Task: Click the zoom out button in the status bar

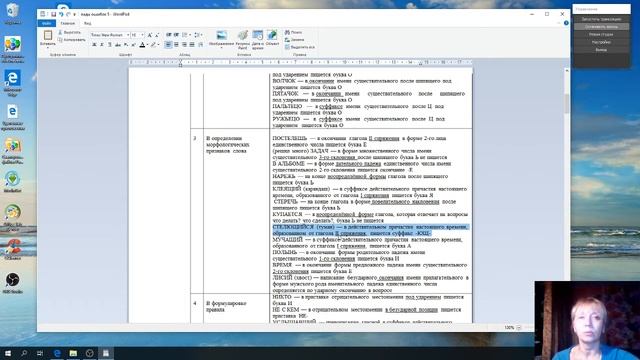Action: tap(519, 328)
